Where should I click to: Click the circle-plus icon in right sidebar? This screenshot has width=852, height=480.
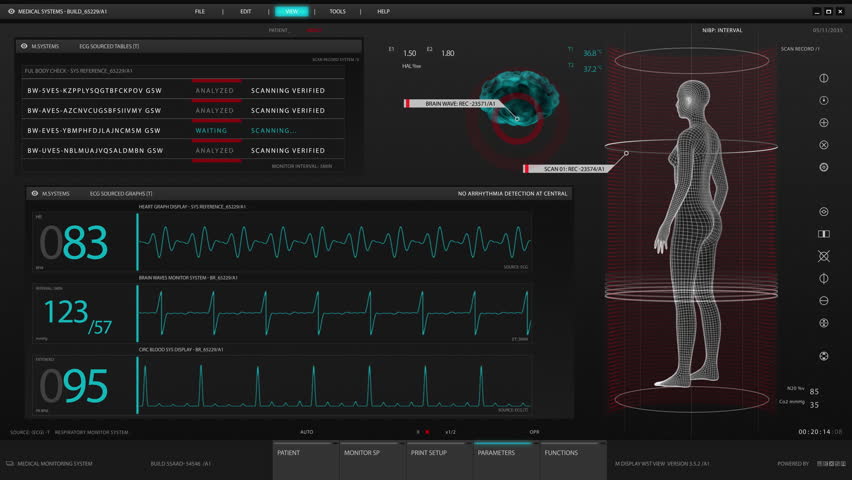pyautogui.click(x=824, y=123)
